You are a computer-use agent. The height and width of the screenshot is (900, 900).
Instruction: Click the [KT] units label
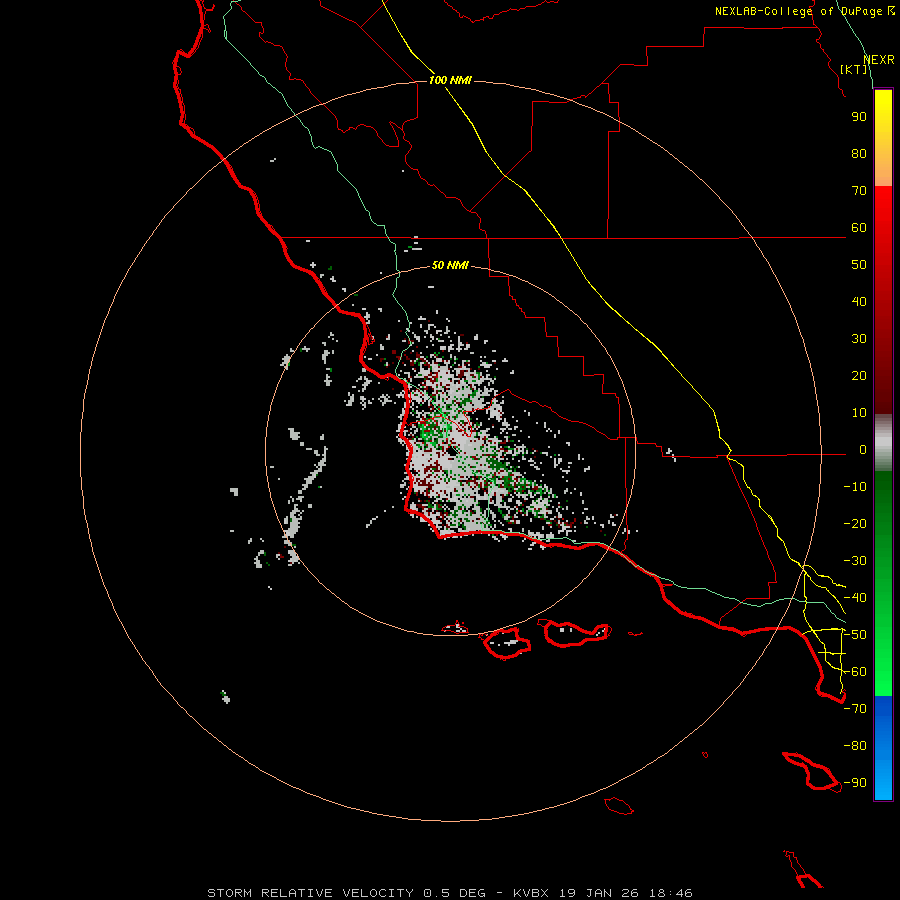pos(854,69)
